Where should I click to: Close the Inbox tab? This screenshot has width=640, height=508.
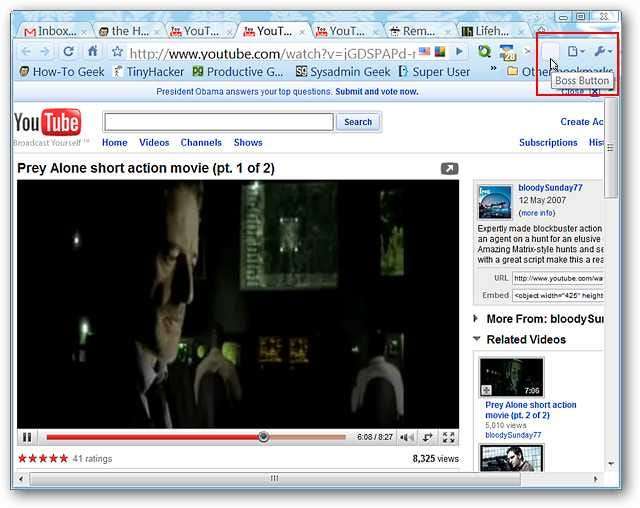(84, 32)
